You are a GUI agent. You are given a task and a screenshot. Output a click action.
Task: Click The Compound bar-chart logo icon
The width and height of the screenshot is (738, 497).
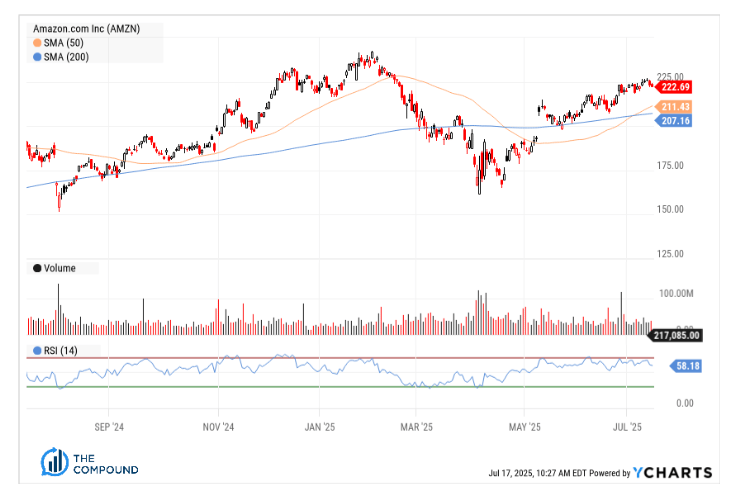pos(55,462)
